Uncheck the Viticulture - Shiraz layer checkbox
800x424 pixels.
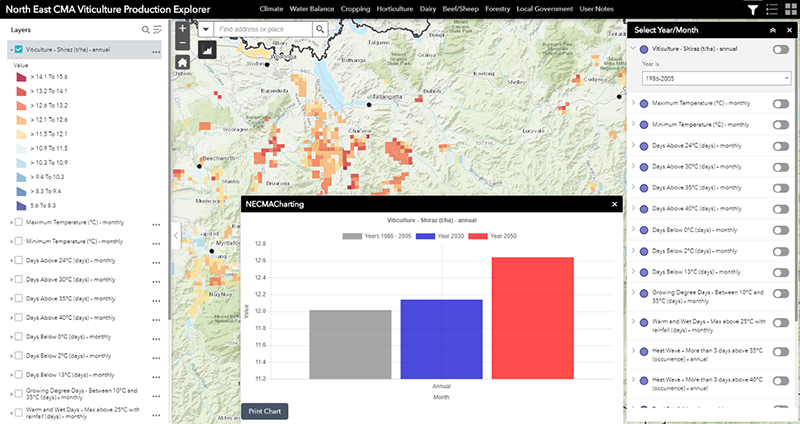pyautogui.click(x=19, y=51)
